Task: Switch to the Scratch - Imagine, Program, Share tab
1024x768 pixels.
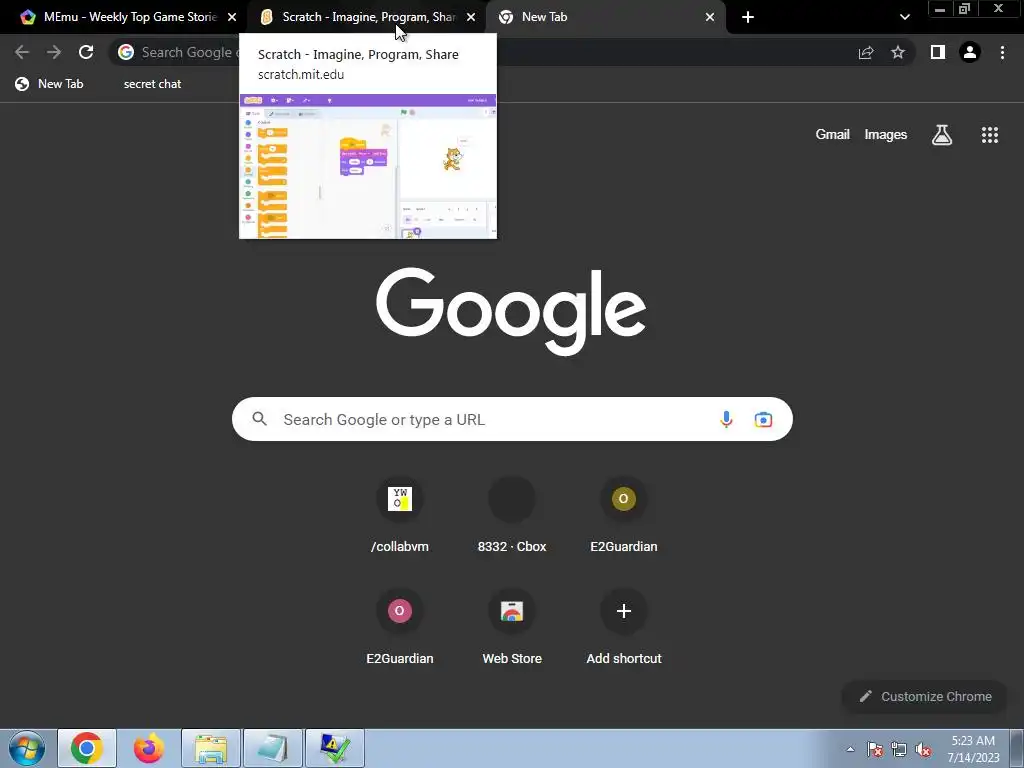Action: (x=367, y=17)
